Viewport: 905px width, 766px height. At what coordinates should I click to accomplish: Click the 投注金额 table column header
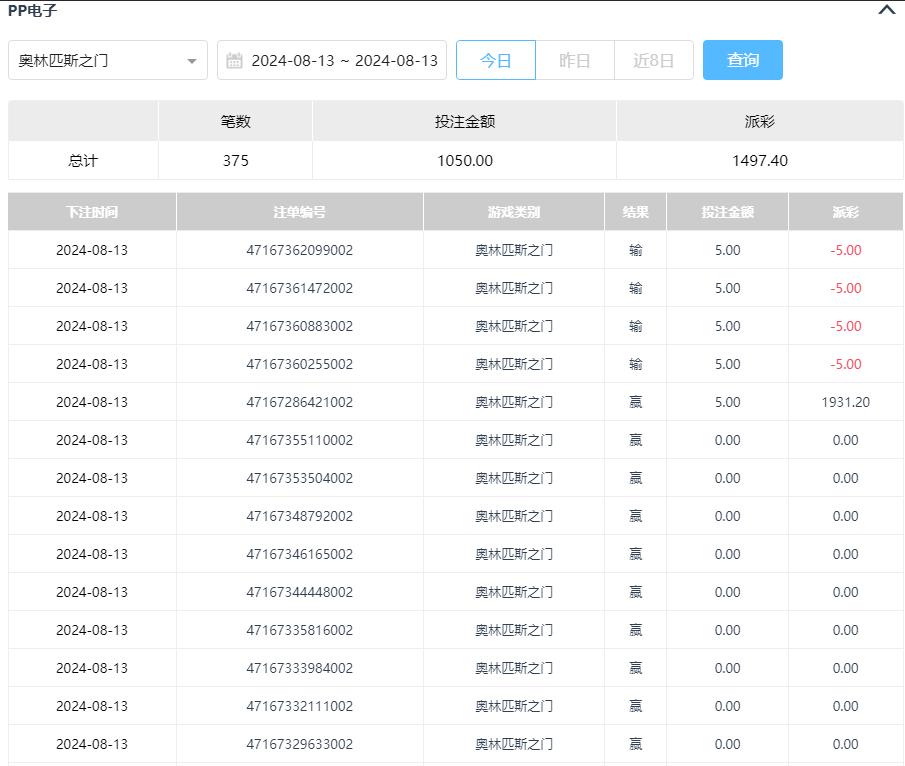(728, 212)
